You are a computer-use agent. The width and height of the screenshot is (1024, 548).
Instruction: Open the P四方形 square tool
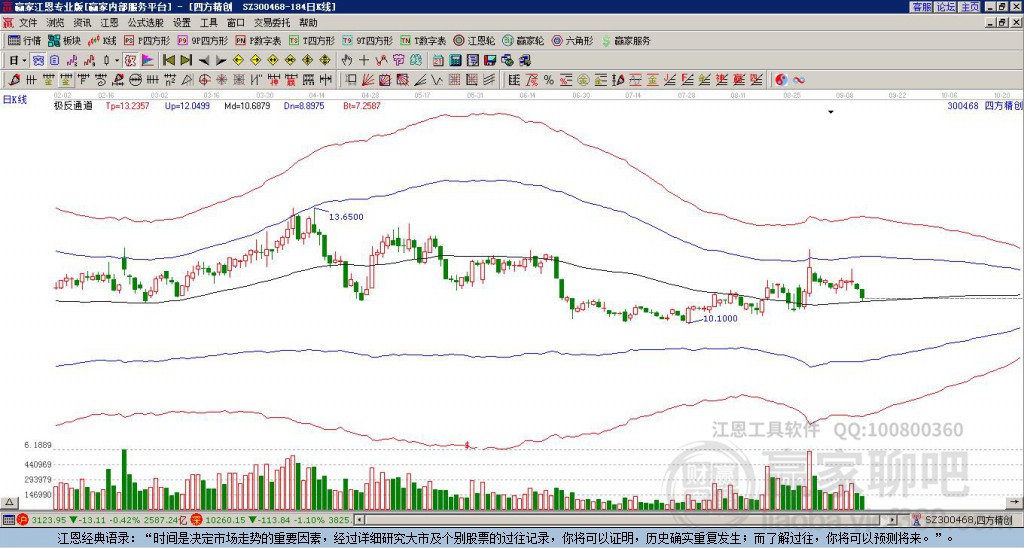point(147,40)
